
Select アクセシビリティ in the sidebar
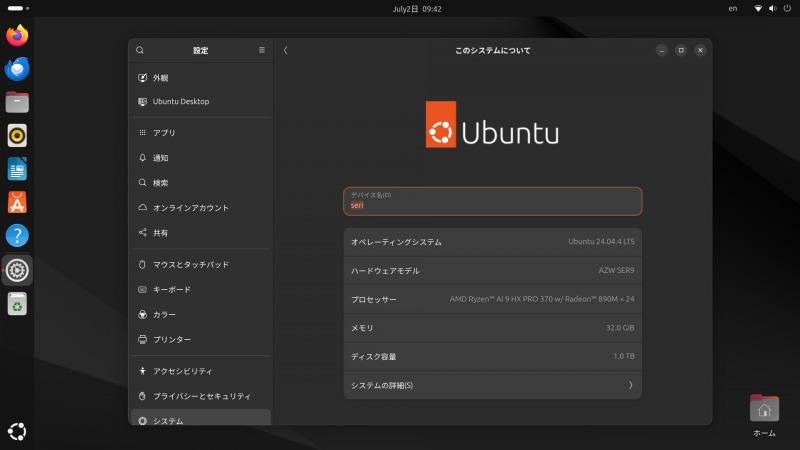pos(201,371)
